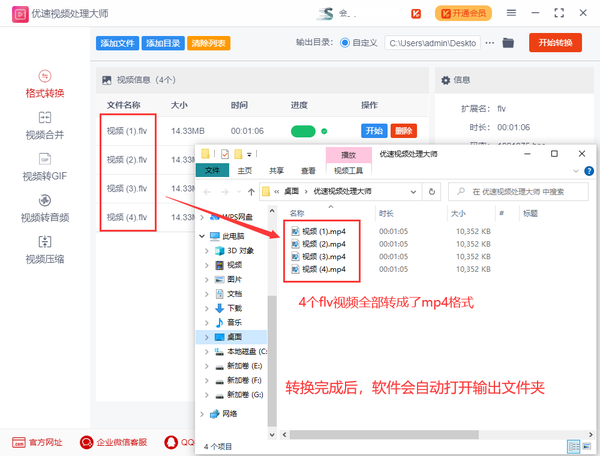
Task: Click the Explorer help question mark icon
Action: pos(589,171)
